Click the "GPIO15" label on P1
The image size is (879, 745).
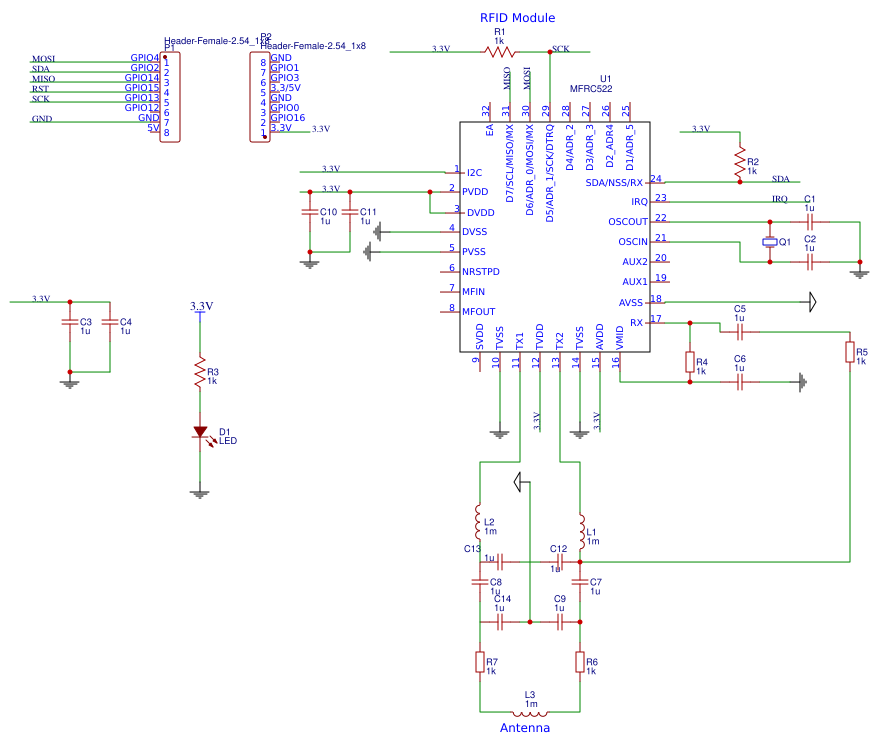[x=142, y=87]
